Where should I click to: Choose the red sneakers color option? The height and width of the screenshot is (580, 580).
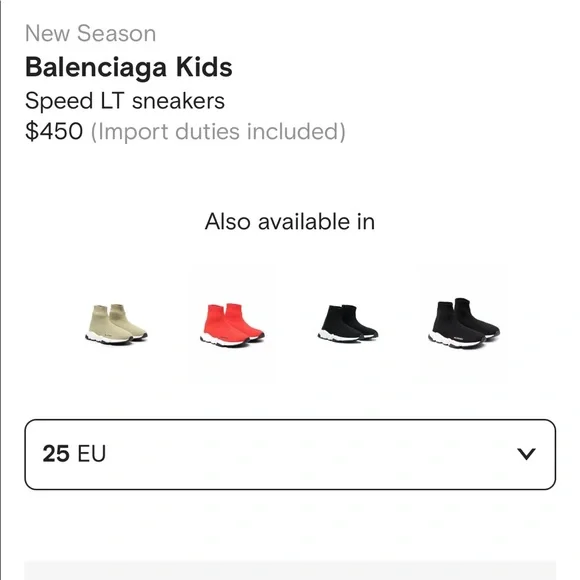[232, 325]
